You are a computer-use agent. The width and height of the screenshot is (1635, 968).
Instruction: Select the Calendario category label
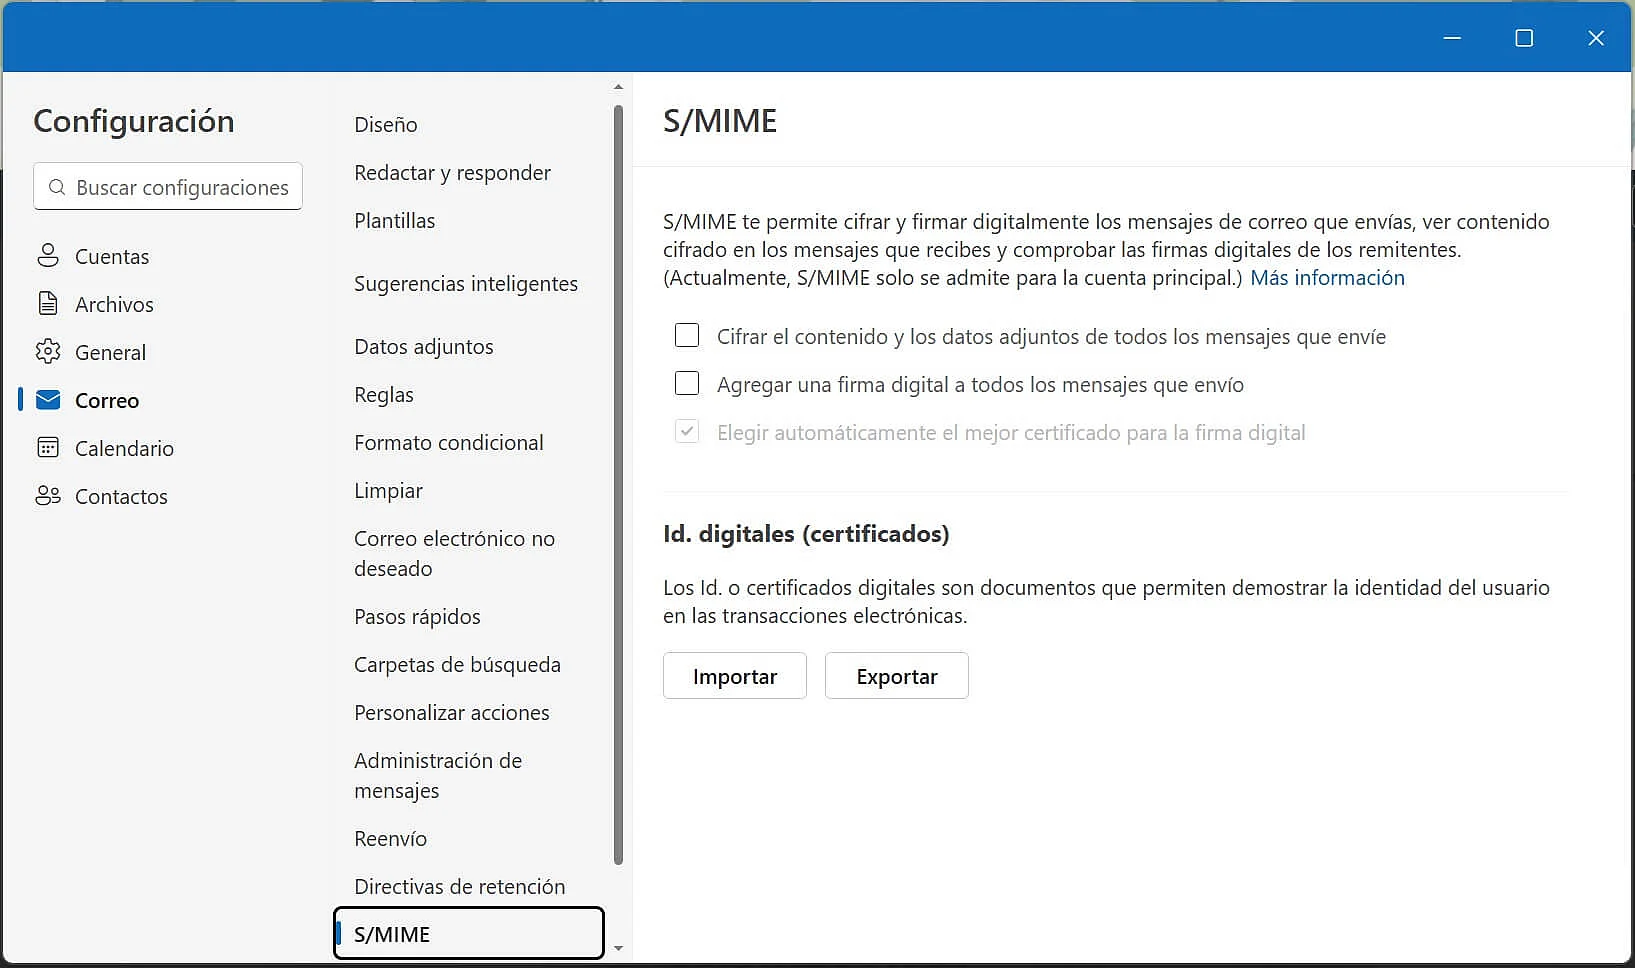pyautogui.click(x=124, y=449)
